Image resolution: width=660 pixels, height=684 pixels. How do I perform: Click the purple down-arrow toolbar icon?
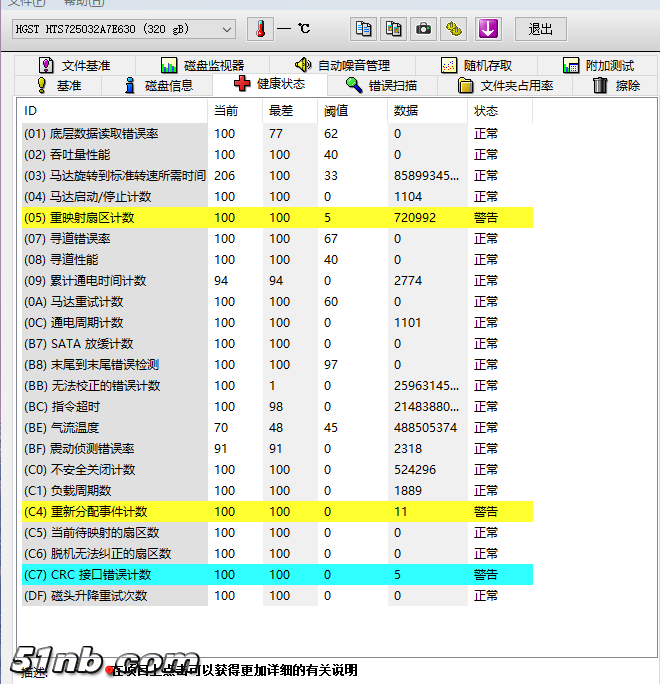click(488, 29)
